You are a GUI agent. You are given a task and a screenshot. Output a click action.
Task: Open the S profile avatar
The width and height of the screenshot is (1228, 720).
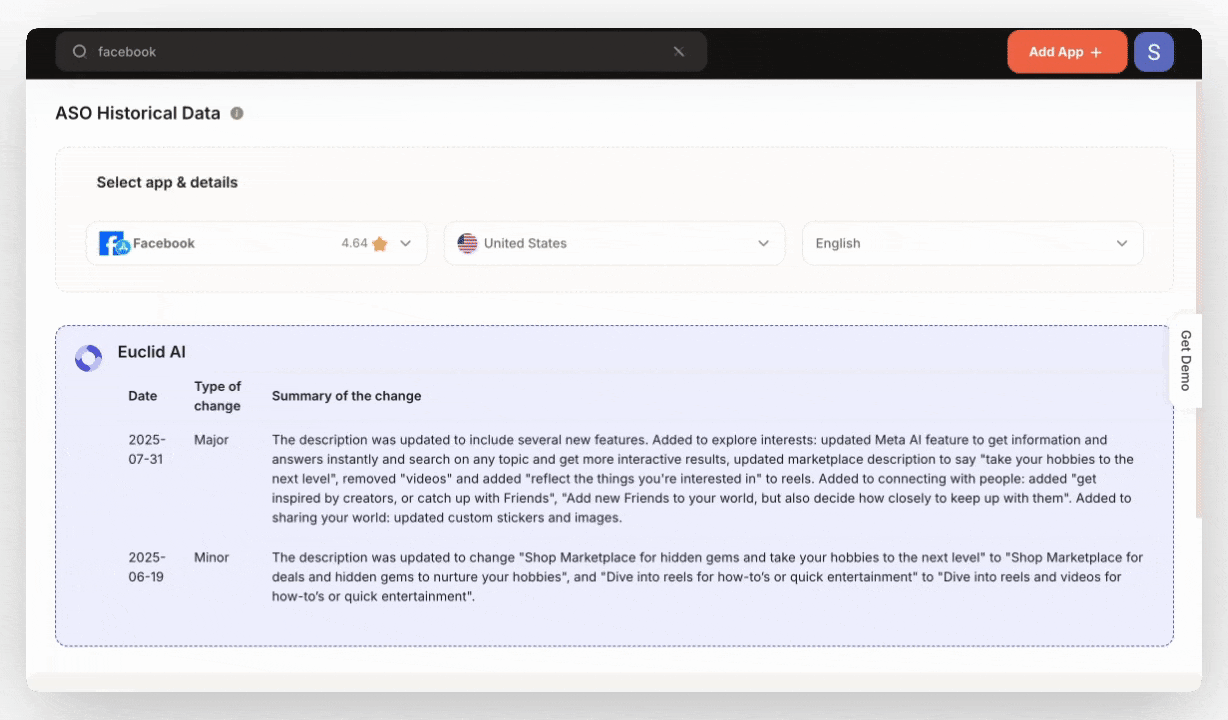click(1154, 51)
